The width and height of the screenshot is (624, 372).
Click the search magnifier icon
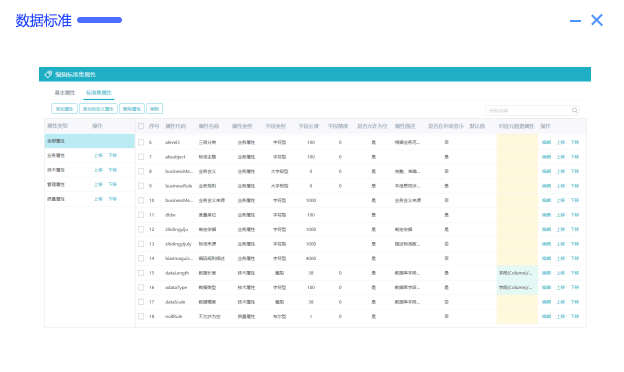(x=574, y=110)
